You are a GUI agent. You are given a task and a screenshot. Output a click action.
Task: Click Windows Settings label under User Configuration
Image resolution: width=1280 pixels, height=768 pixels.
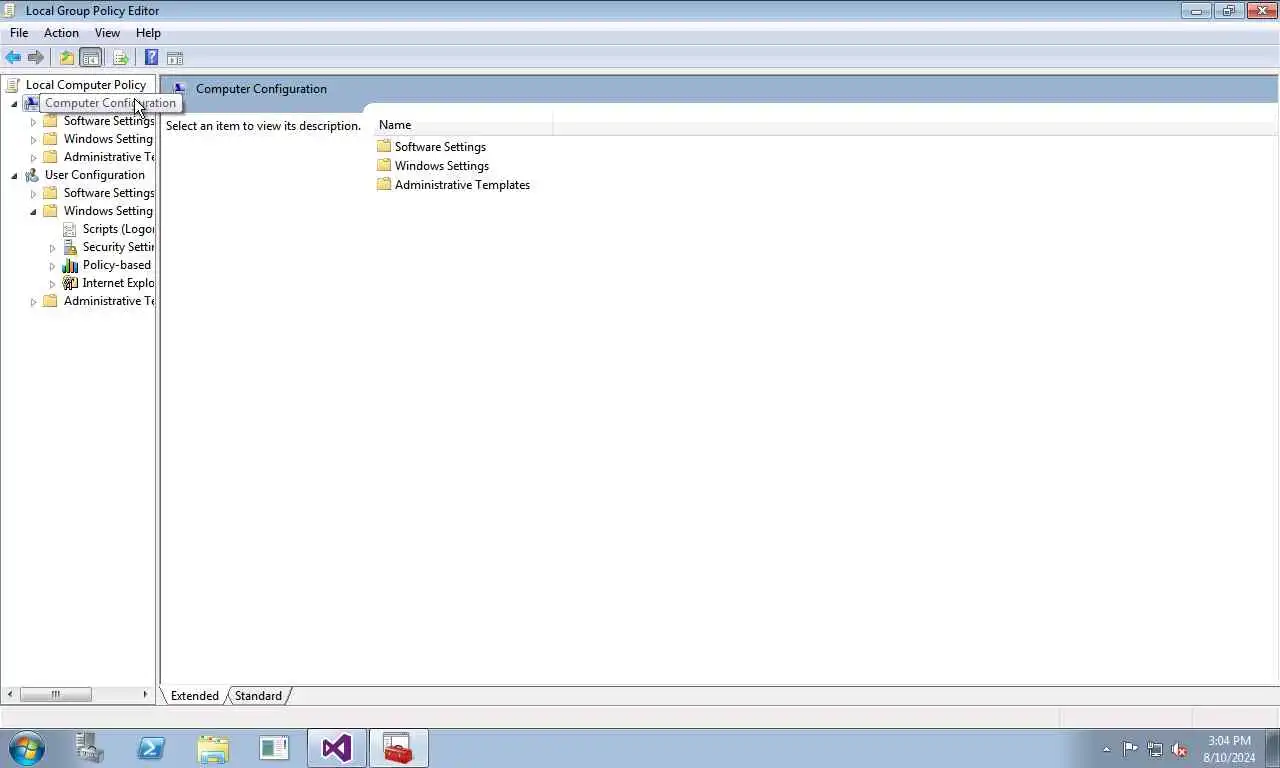(108, 211)
